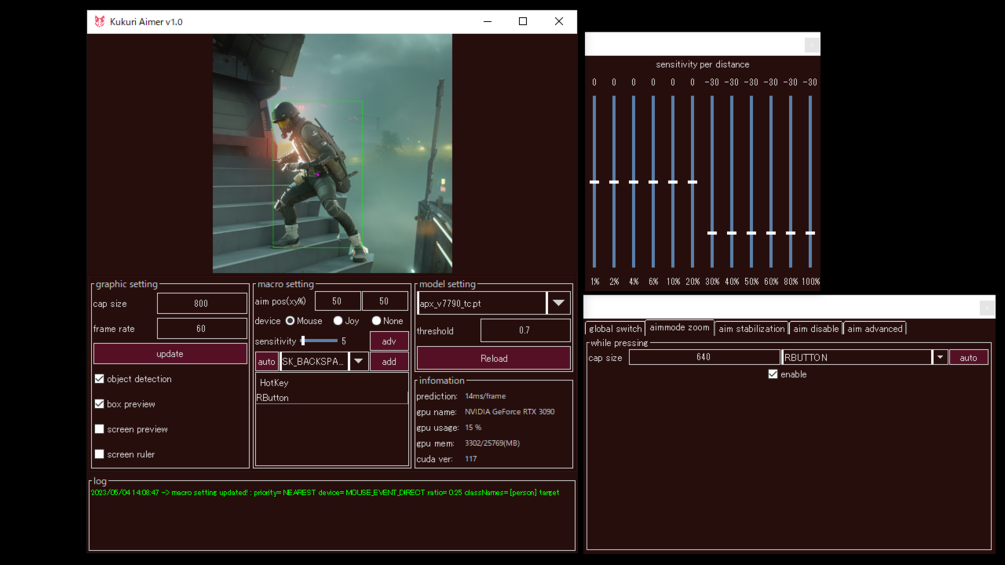
Task: Click the adv sensitivity button
Action: [389, 341]
